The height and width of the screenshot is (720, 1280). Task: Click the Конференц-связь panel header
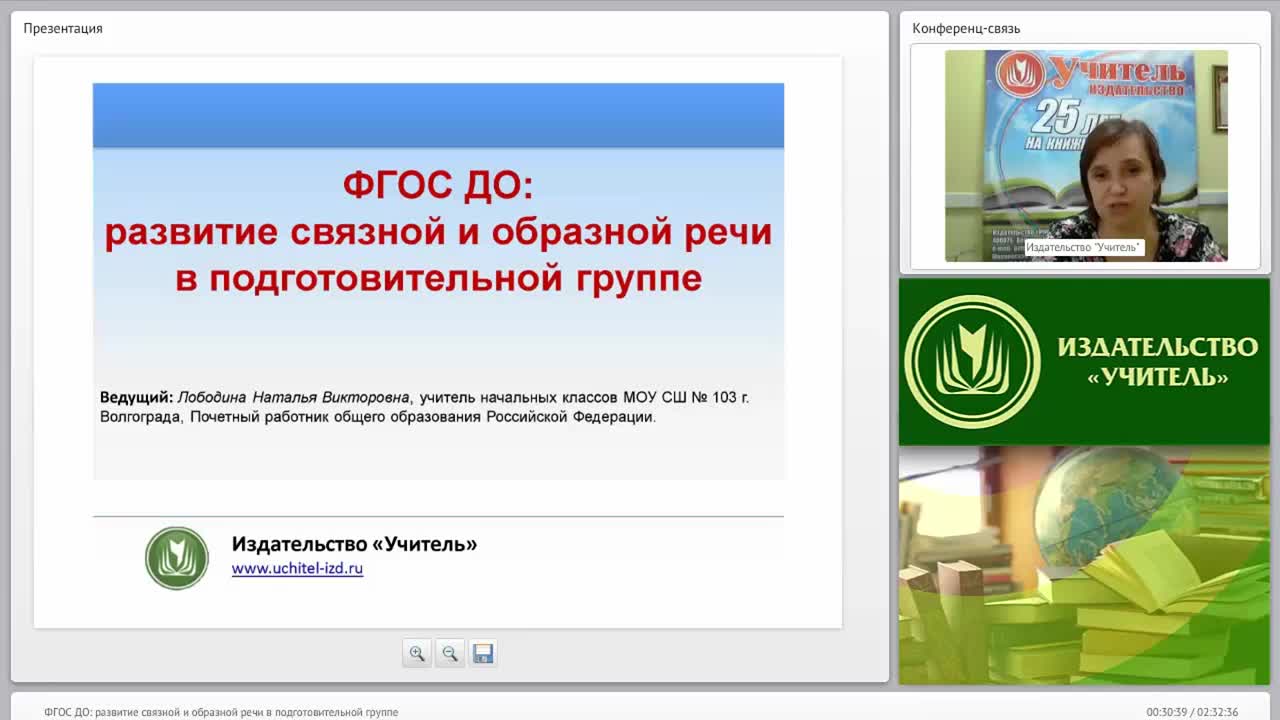(x=966, y=28)
